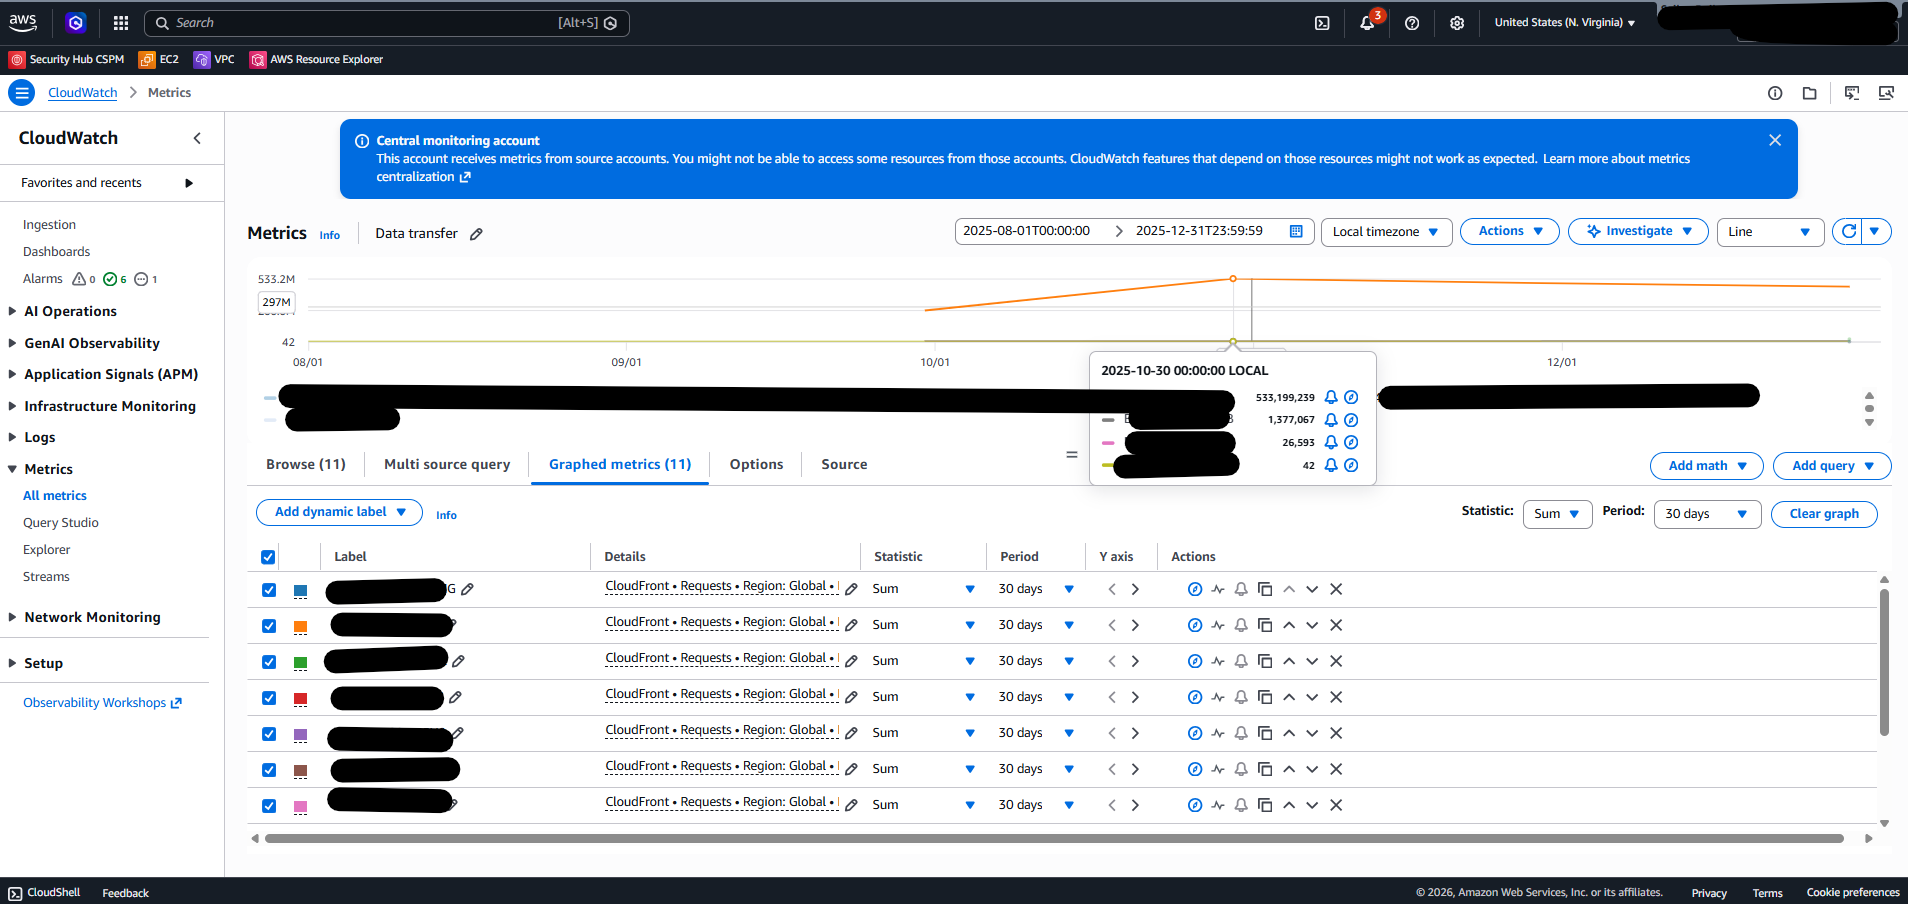Open All metrics in the sidebar

pyautogui.click(x=55, y=496)
